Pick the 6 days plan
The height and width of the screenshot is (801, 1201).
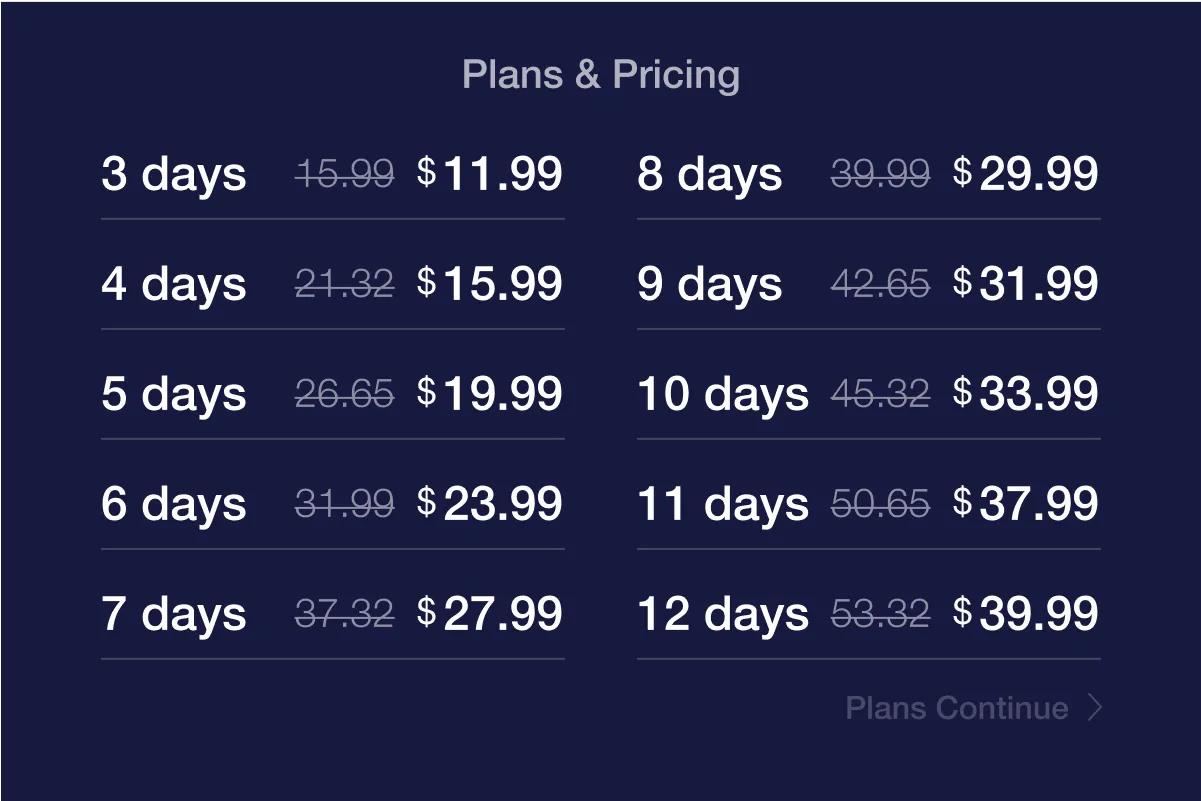[x=332, y=504]
